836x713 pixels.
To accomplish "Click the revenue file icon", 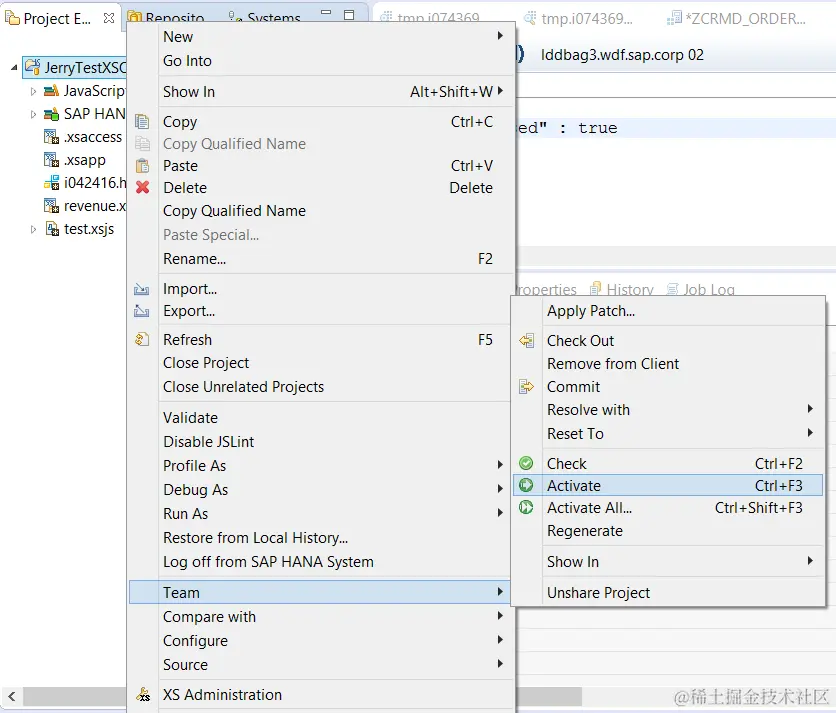I will pyautogui.click(x=51, y=206).
